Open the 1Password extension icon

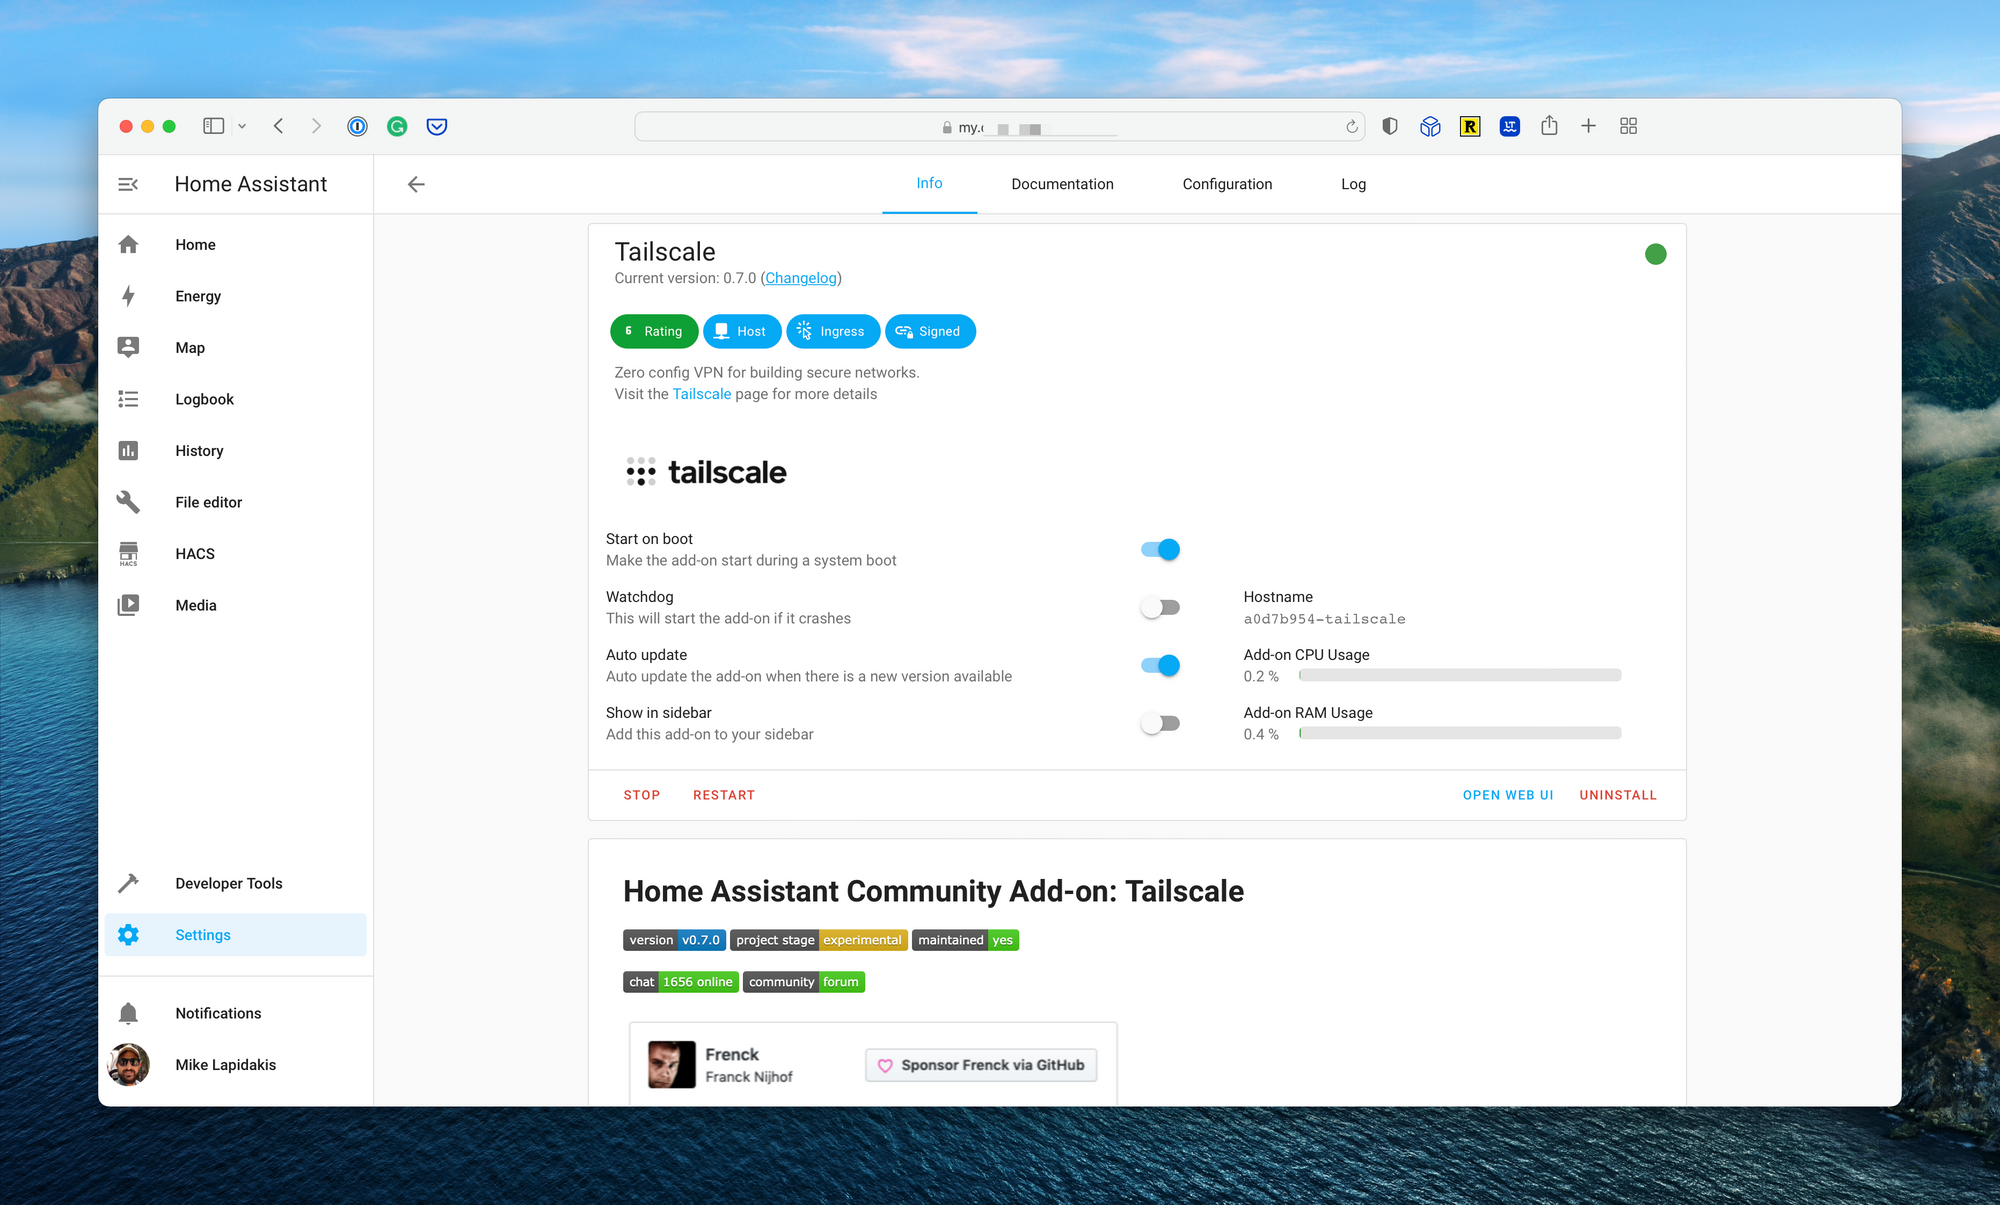point(357,126)
